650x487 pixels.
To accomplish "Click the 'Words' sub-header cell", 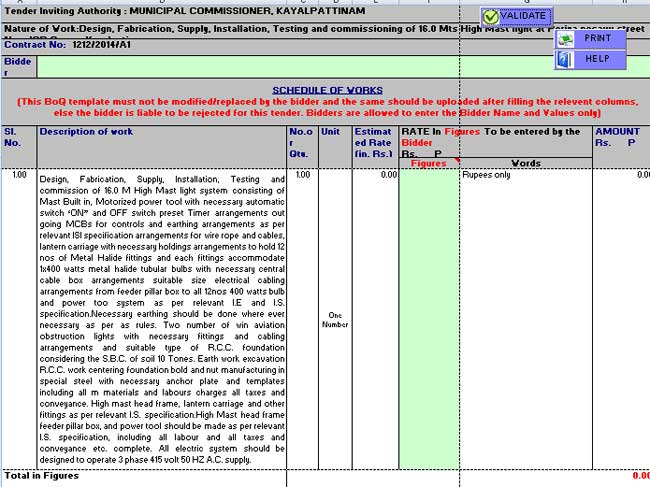I will (x=526, y=163).
